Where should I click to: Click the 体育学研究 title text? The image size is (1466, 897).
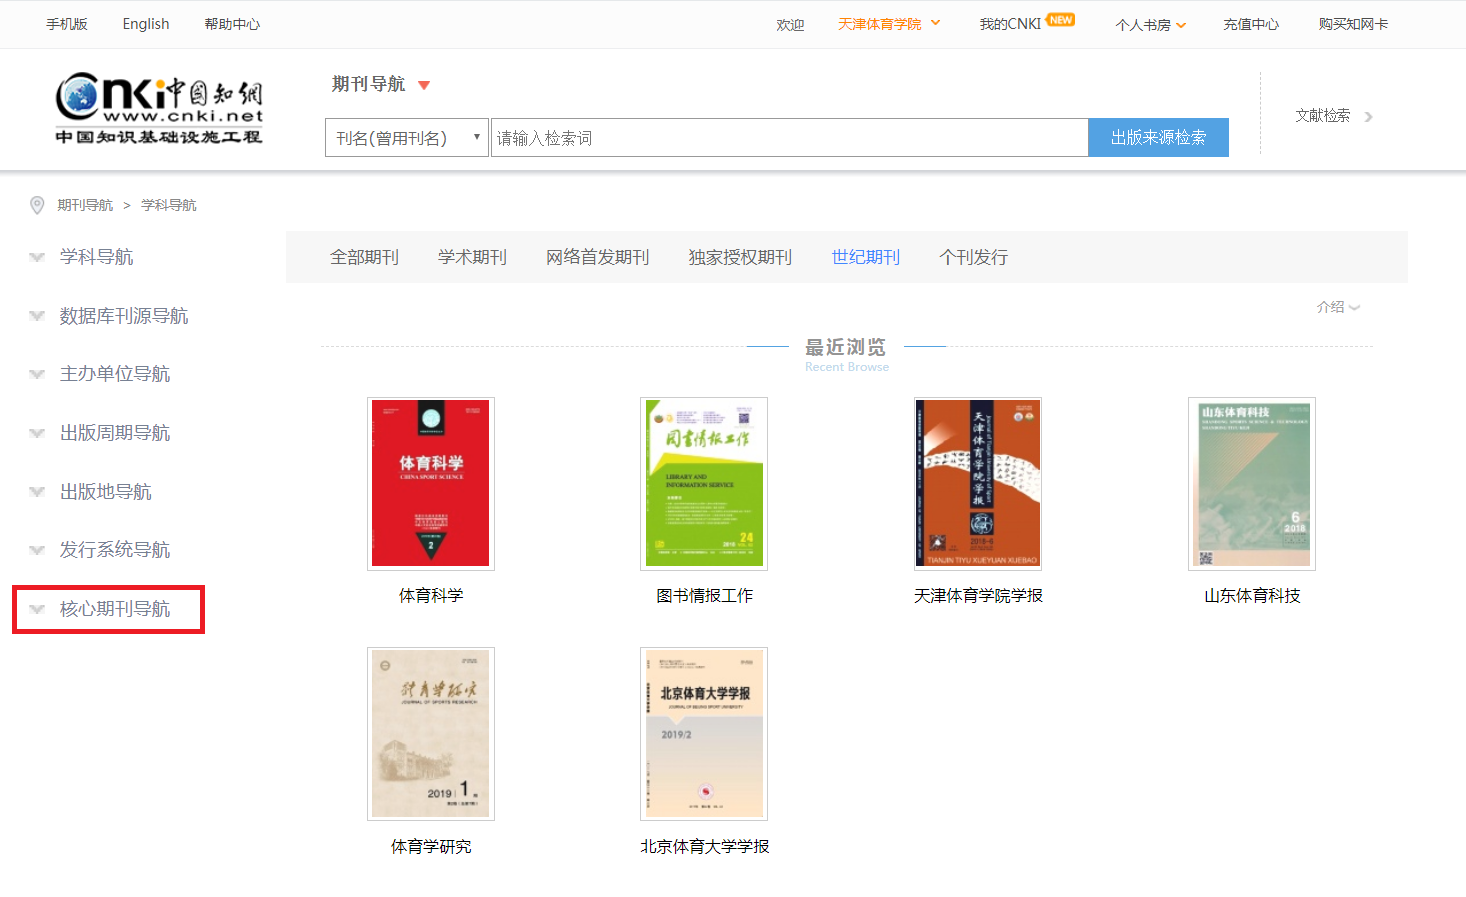(x=431, y=847)
